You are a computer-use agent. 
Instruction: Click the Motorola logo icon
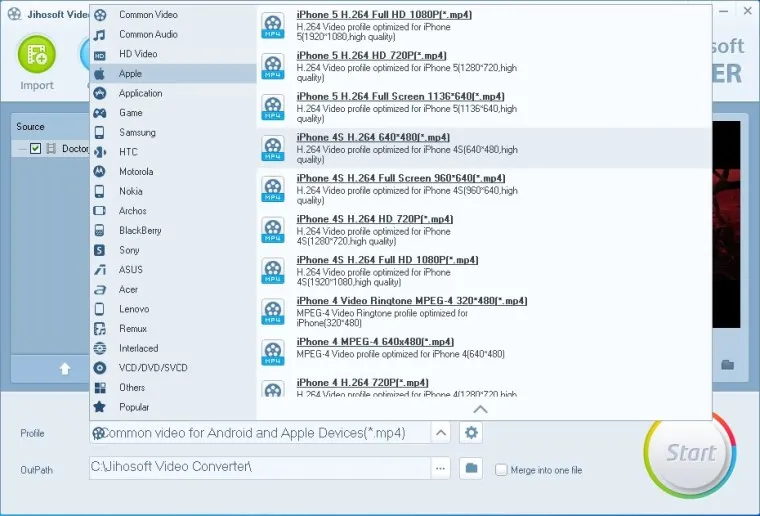point(99,171)
